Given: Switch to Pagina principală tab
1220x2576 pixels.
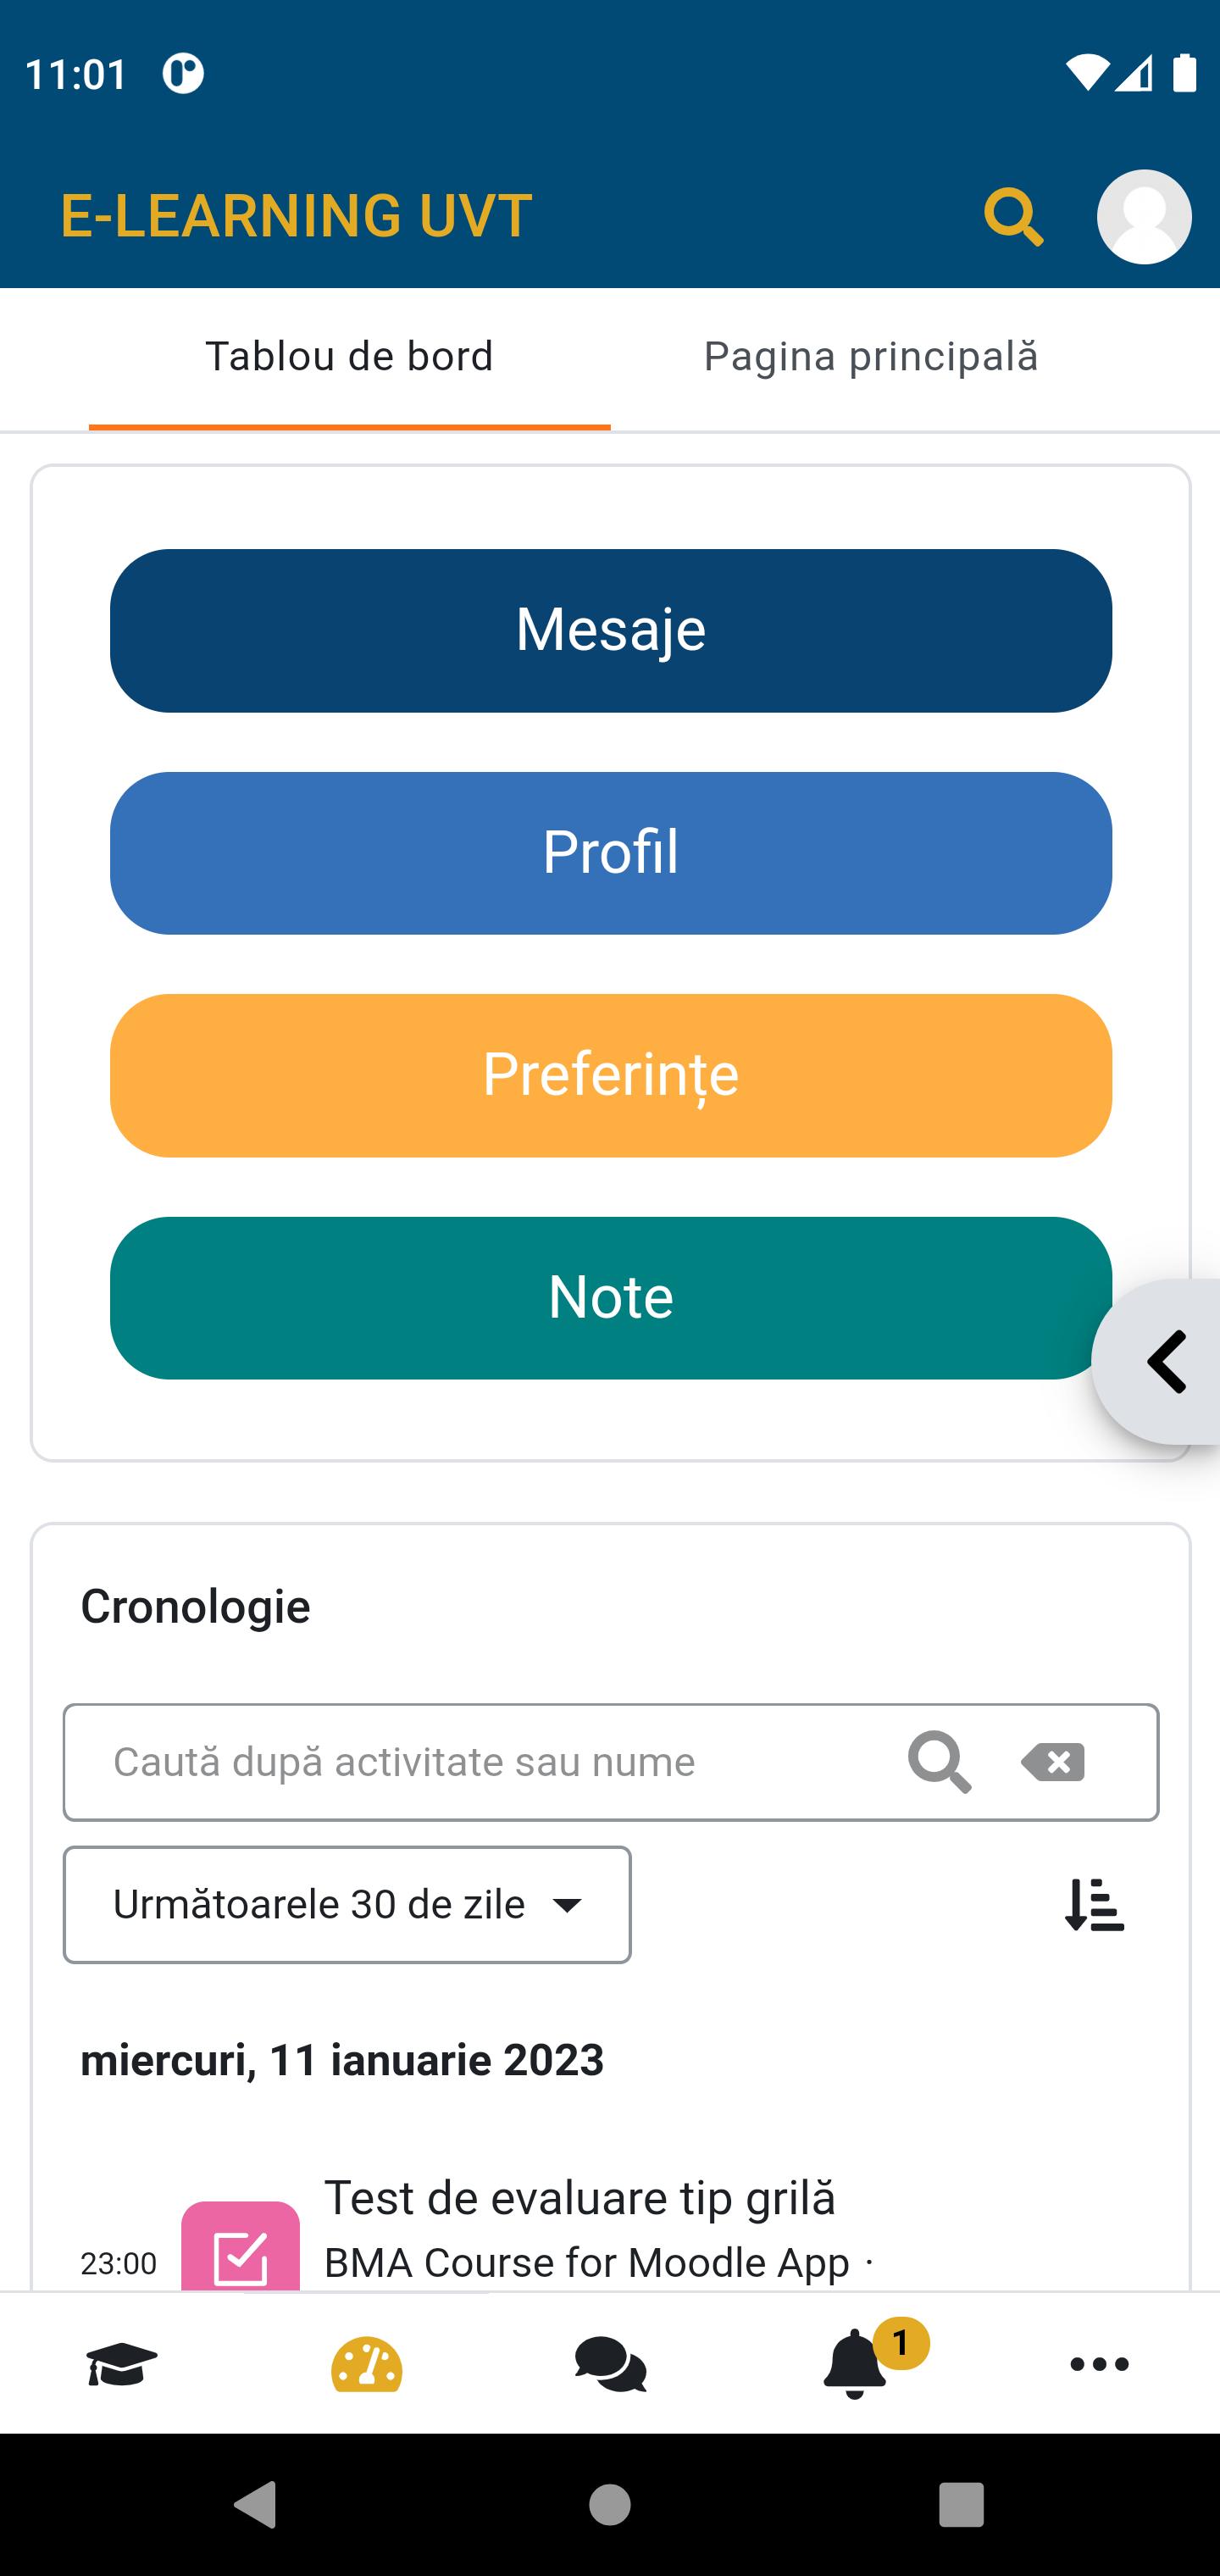Looking at the screenshot, I should point(871,357).
